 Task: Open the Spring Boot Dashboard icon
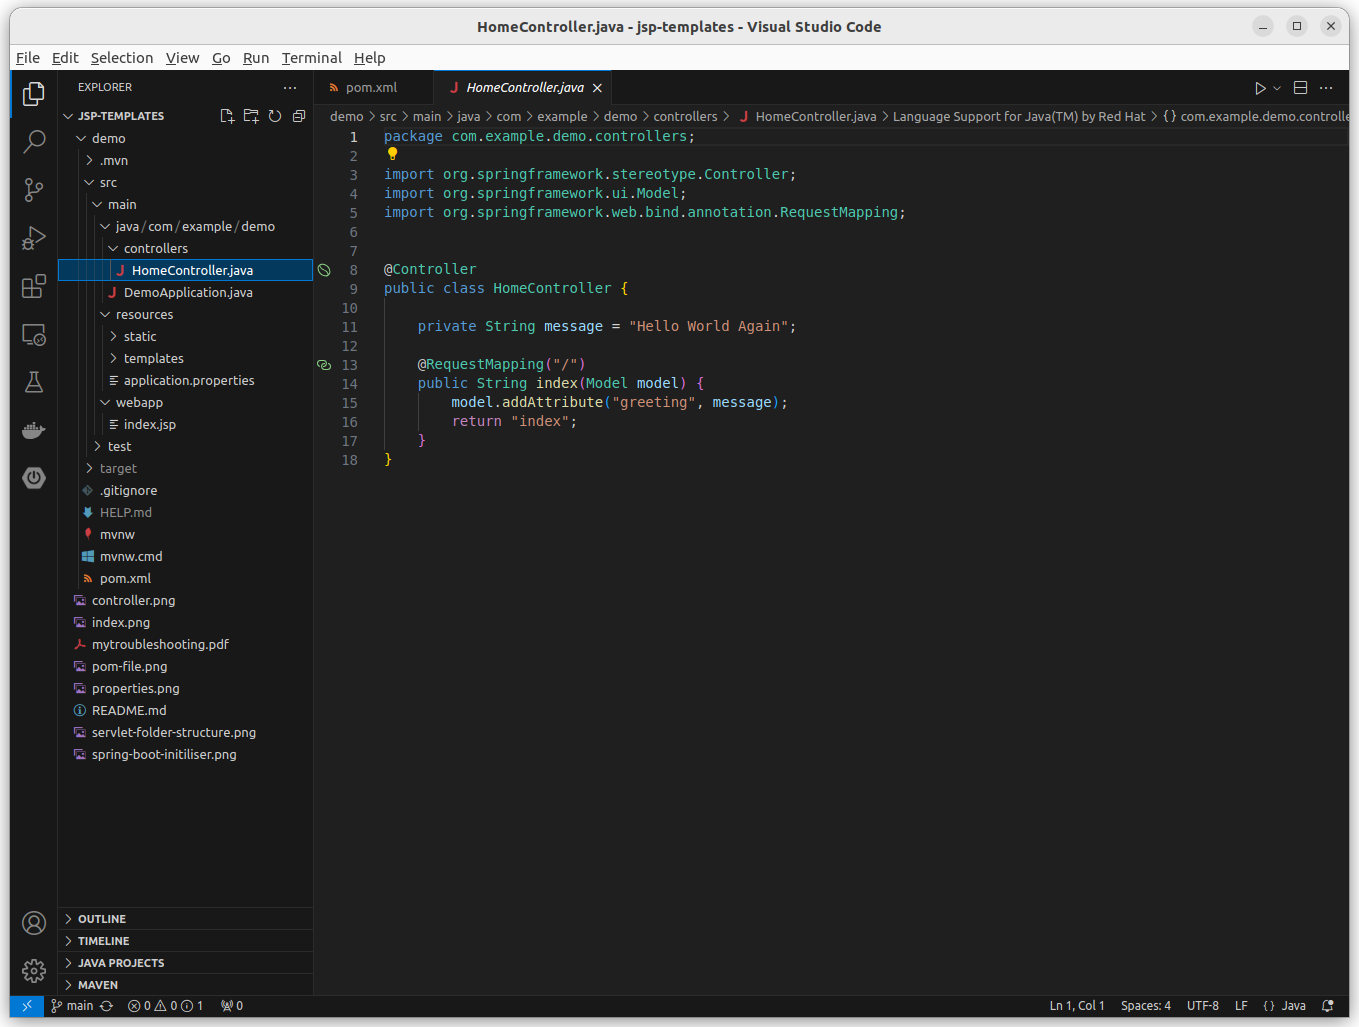click(34, 478)
